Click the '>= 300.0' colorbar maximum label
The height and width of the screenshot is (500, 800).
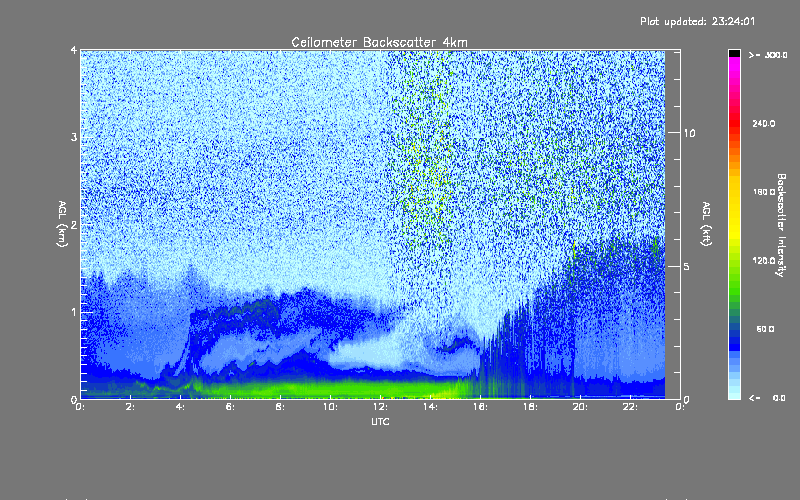pos(768,55)
